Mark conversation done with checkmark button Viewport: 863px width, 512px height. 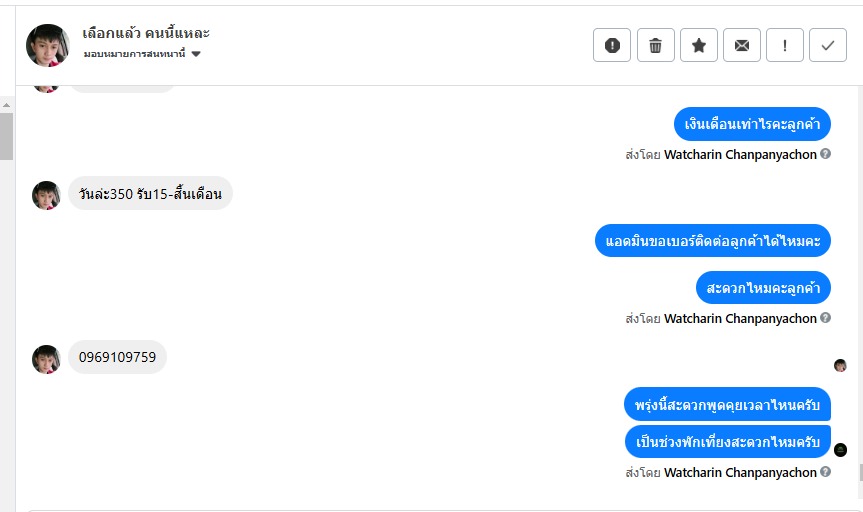point(828,45)
